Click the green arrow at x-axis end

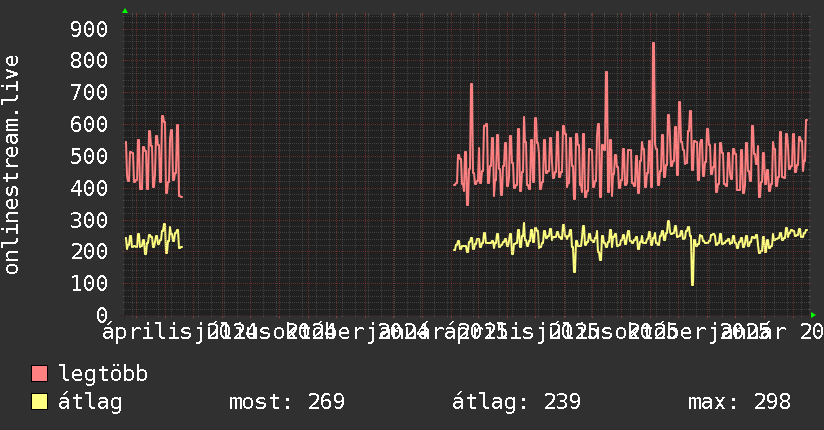813,315
